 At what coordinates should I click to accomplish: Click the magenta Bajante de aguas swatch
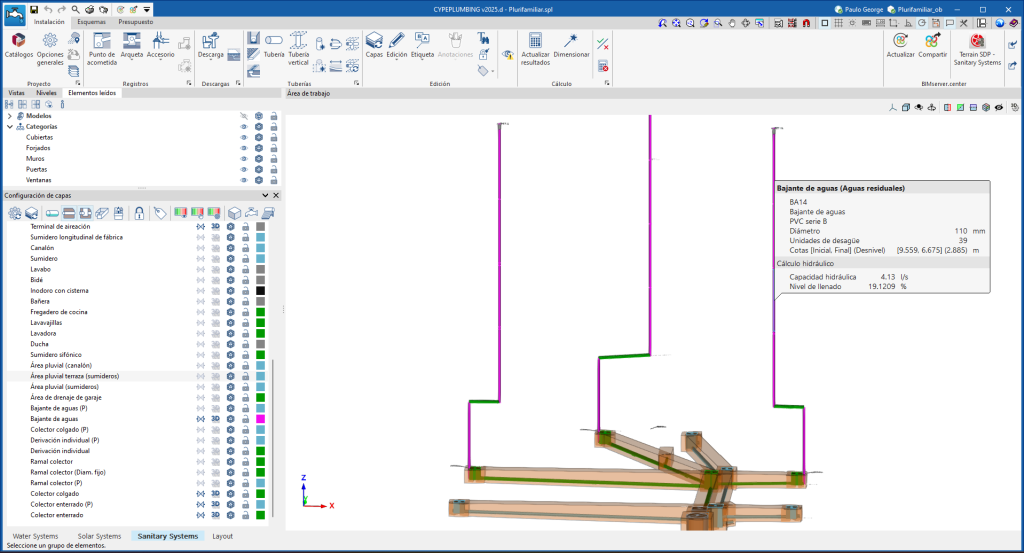(260, 419)
